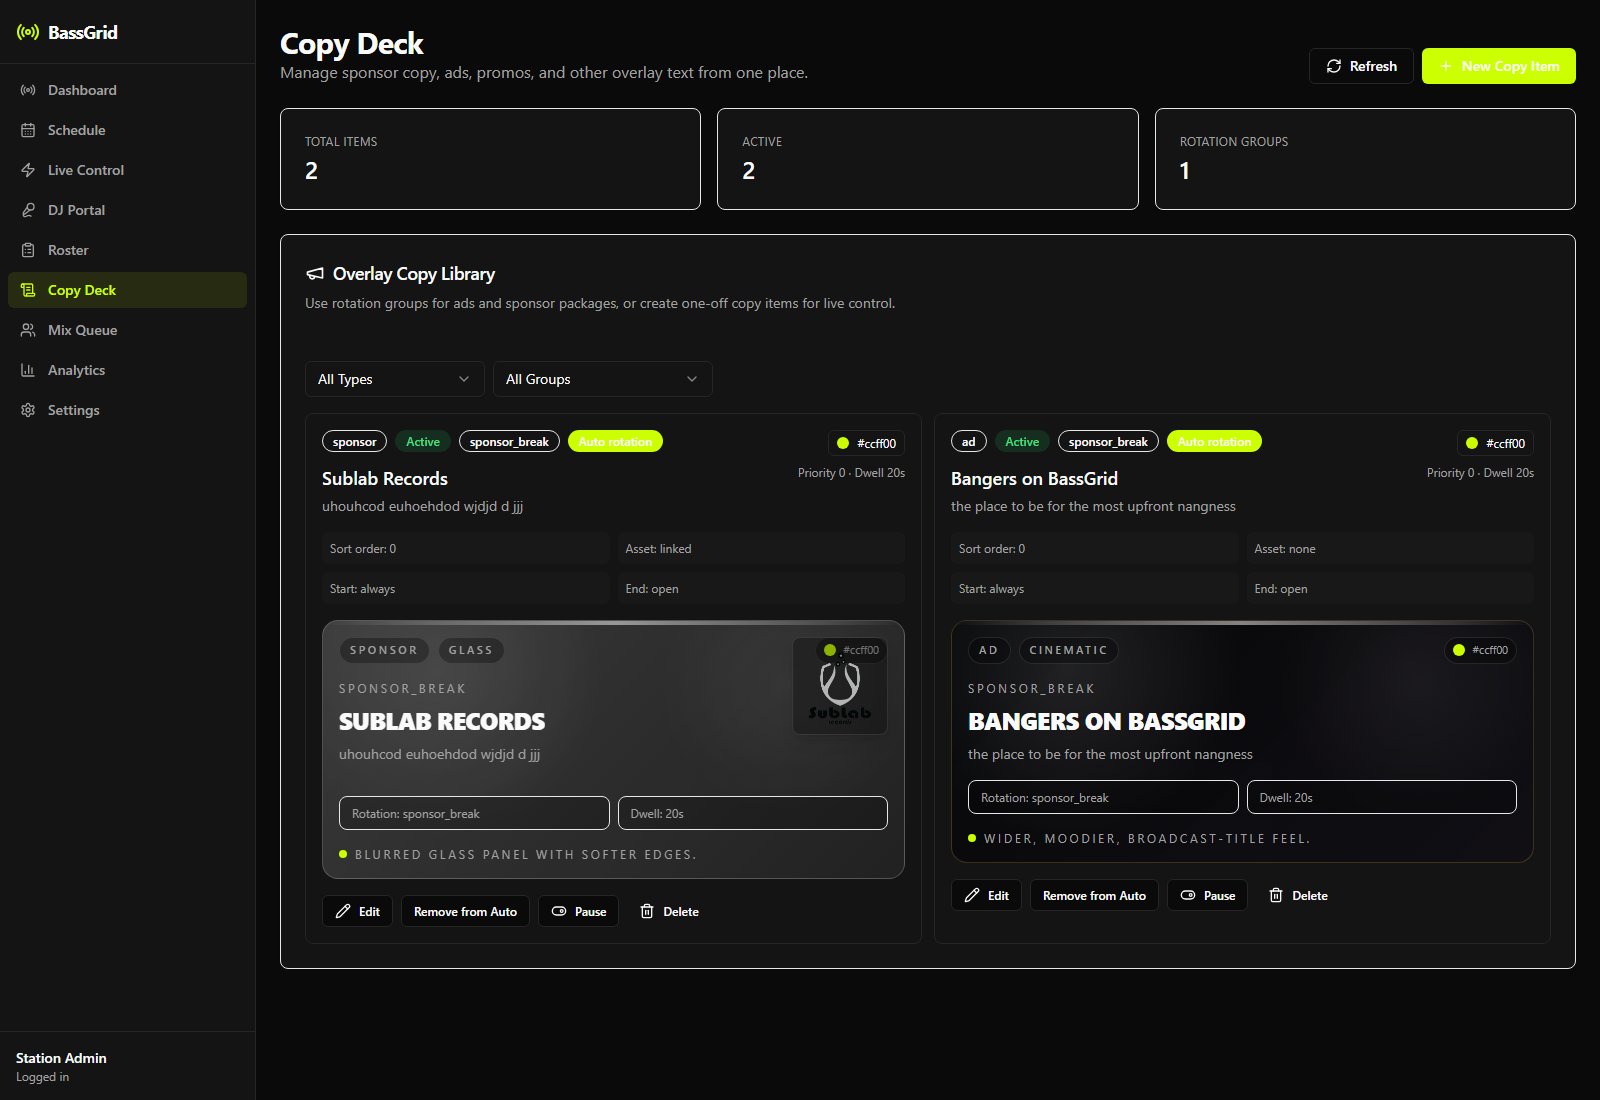Screen dimensions: 1600x1100
Task: Click the CINEMATIC style tag in preview
Action: tap(1068, 650)
